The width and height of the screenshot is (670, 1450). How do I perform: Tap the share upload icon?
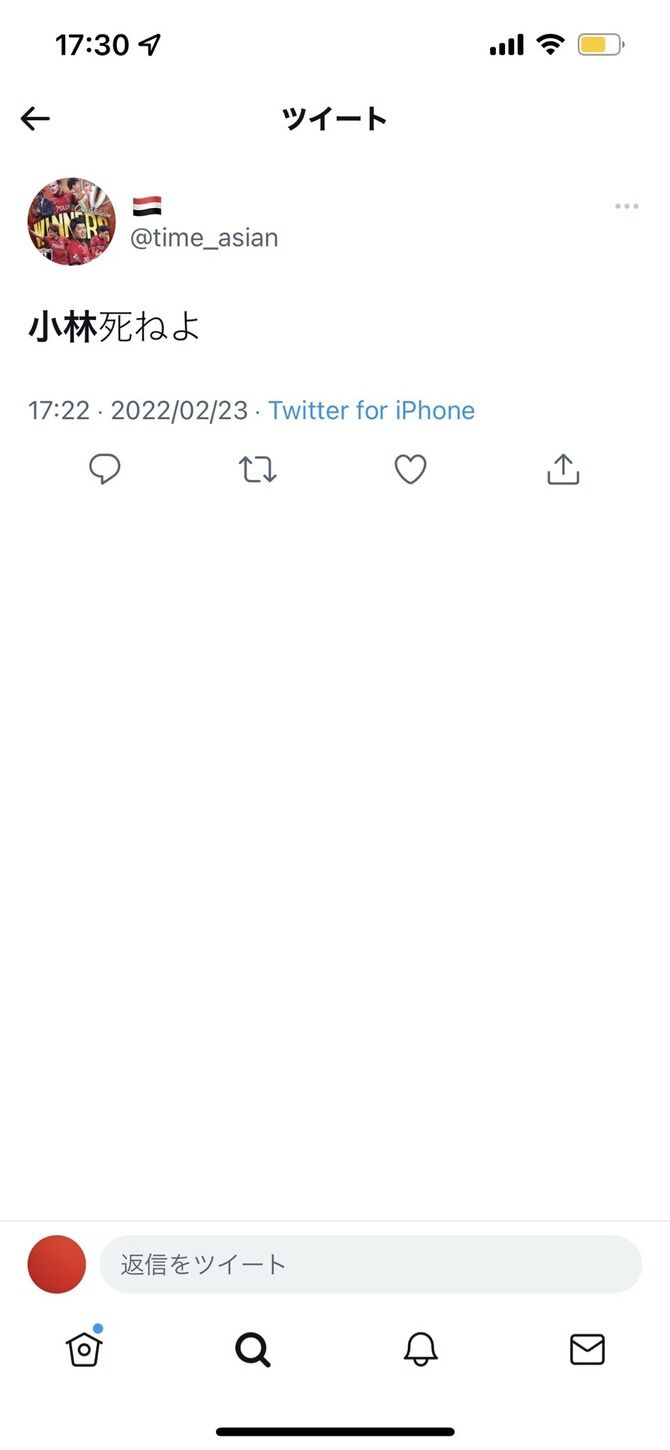click(x=563, y=469)
